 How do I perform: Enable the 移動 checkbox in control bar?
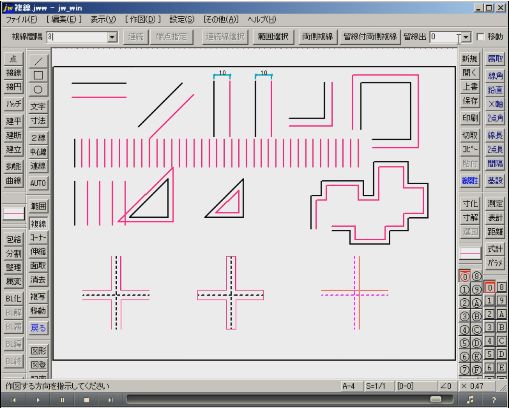[480, 37]
